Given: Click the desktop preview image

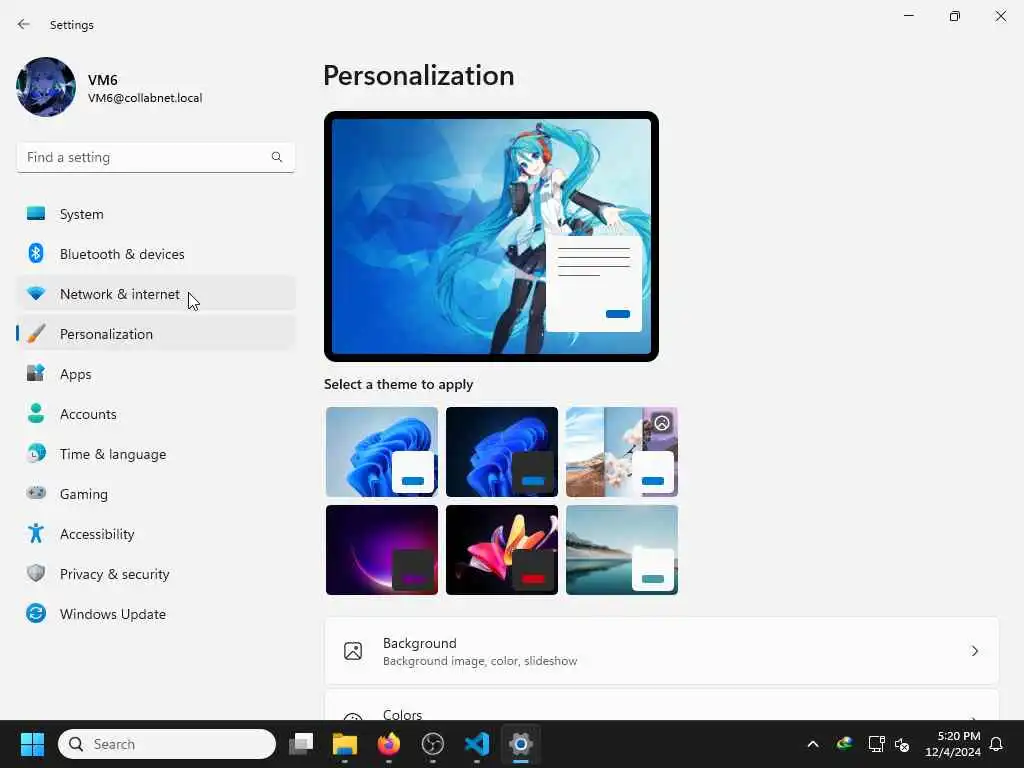Looking at the screenshot, I should [491, 236].
